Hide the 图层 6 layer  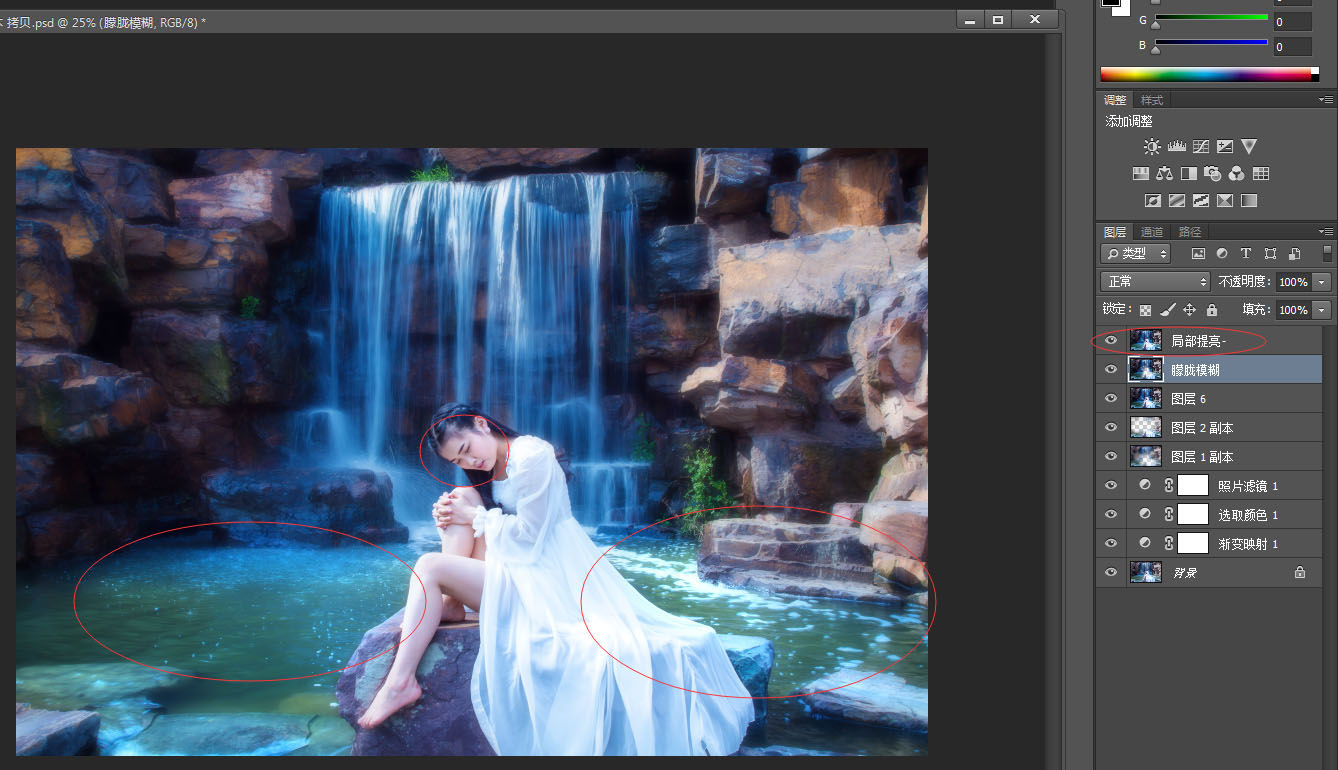click(x=1111, y=399)
